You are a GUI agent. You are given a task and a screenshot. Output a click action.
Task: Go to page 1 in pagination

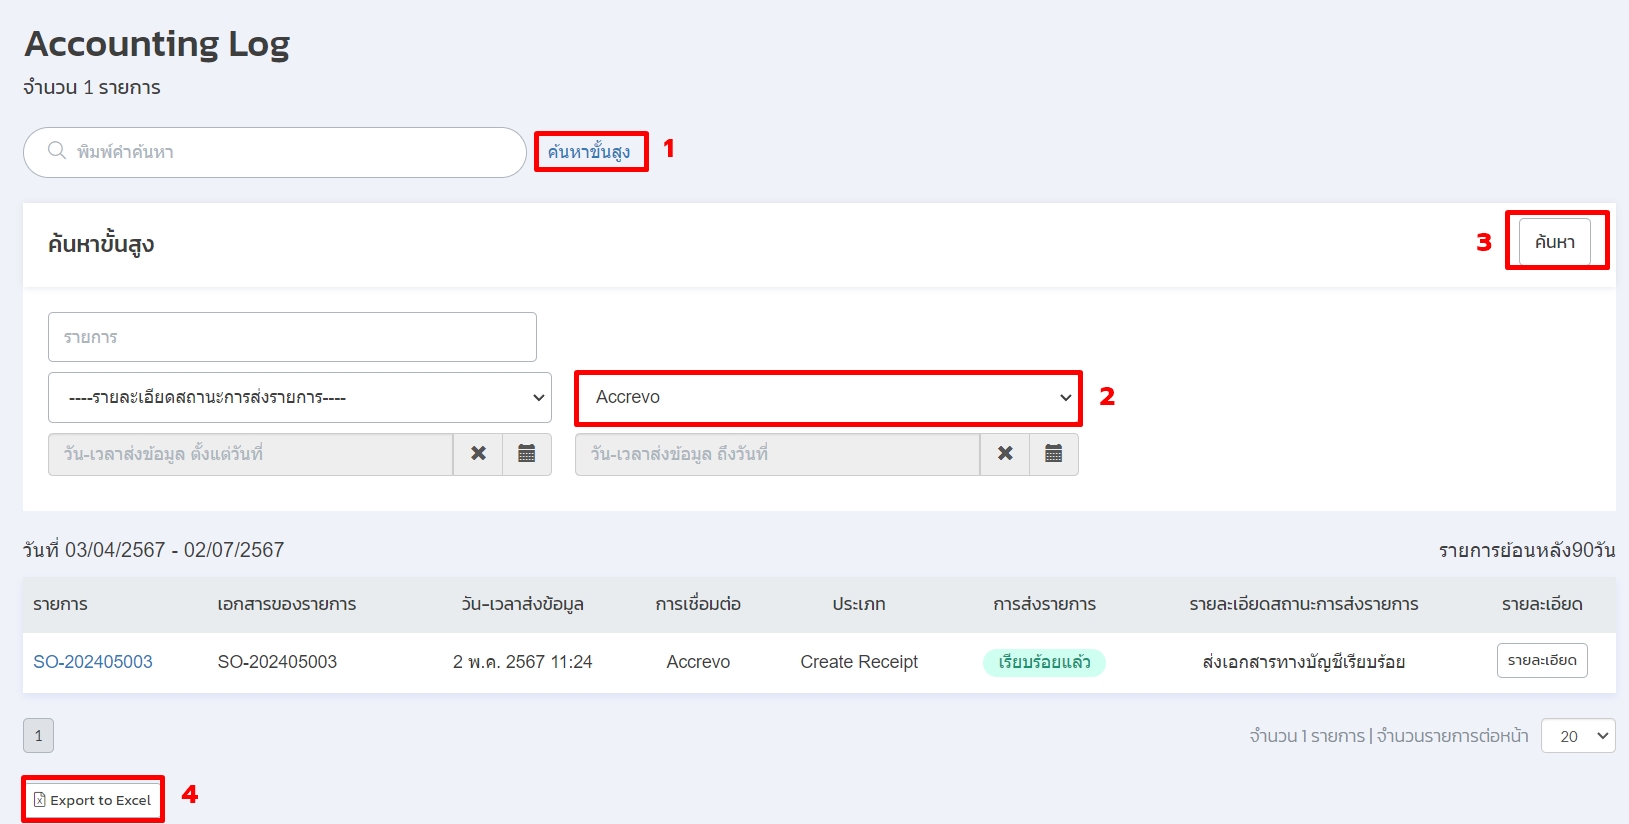coord(38,736)
